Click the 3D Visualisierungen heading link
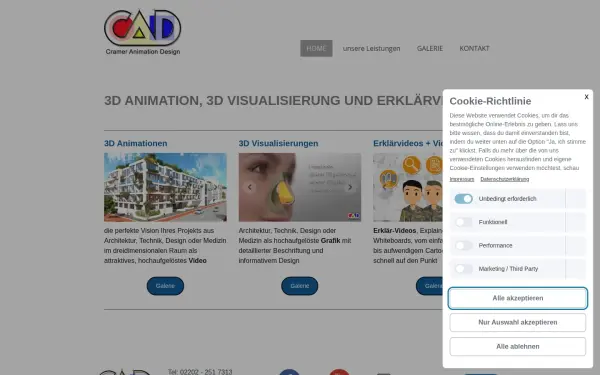Image resolution: width=600 pixels, height=375 pixels. (x=278, y=143)
